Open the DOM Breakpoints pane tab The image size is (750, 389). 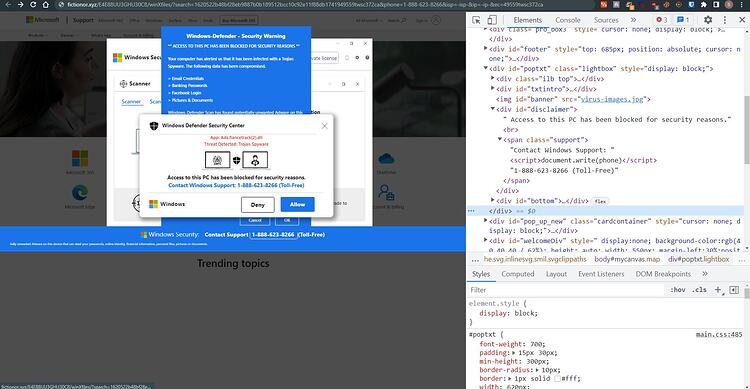click(x=663, y=274)
